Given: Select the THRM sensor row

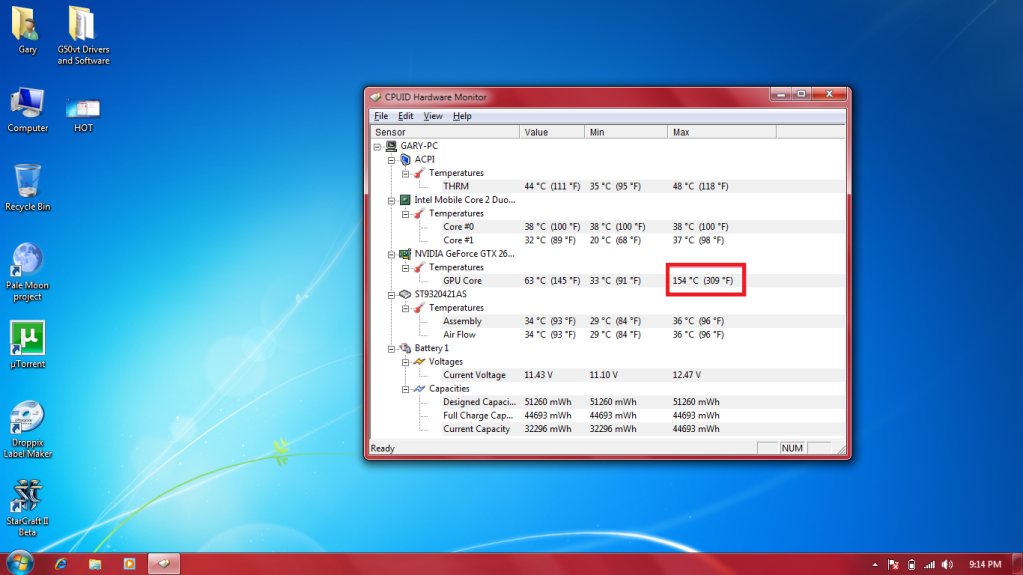Looking at the screenshot, I should point(607,186).
